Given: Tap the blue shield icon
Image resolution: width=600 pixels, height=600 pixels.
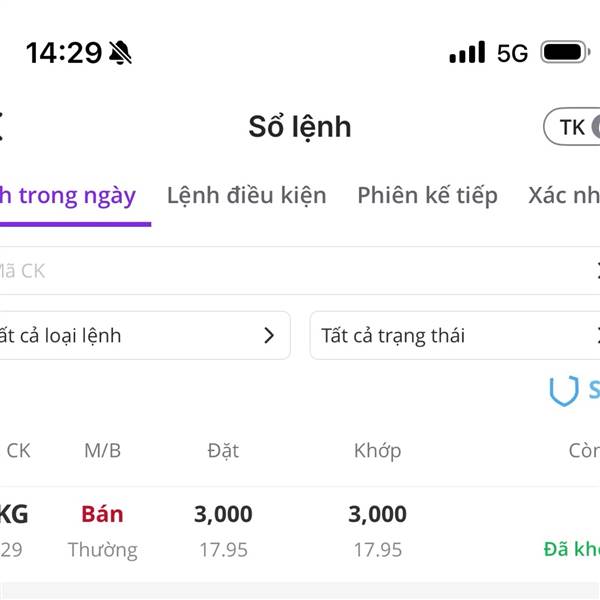Looking at the screenshot, I should pos(564,391).
